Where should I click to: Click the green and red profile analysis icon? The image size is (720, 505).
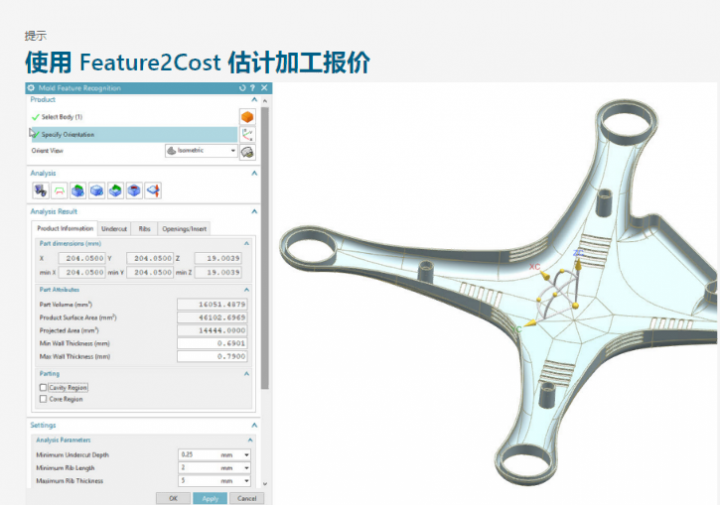tap(59, 190)
